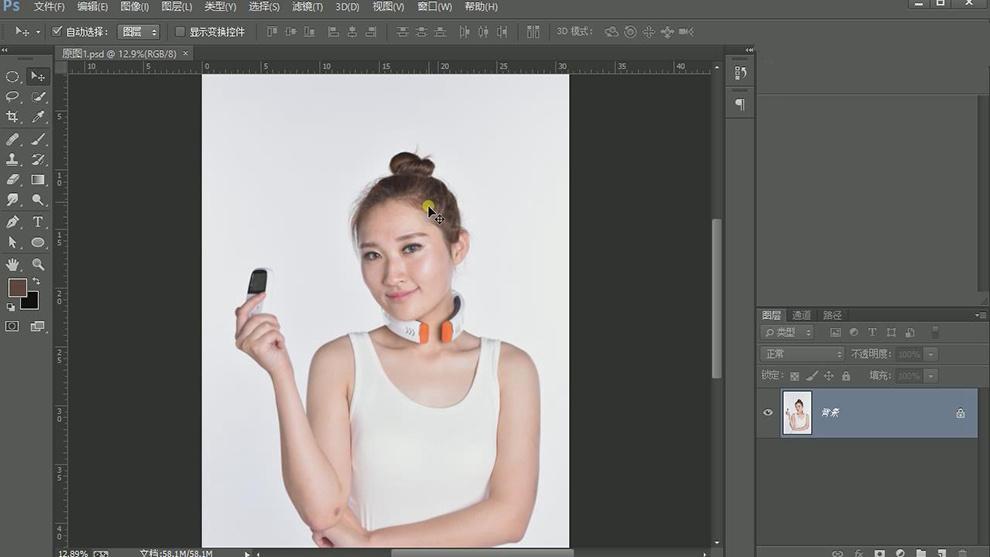Open the Move tool preset picker arrow
The image size is (990, 557).
click(x=38, y=32)
